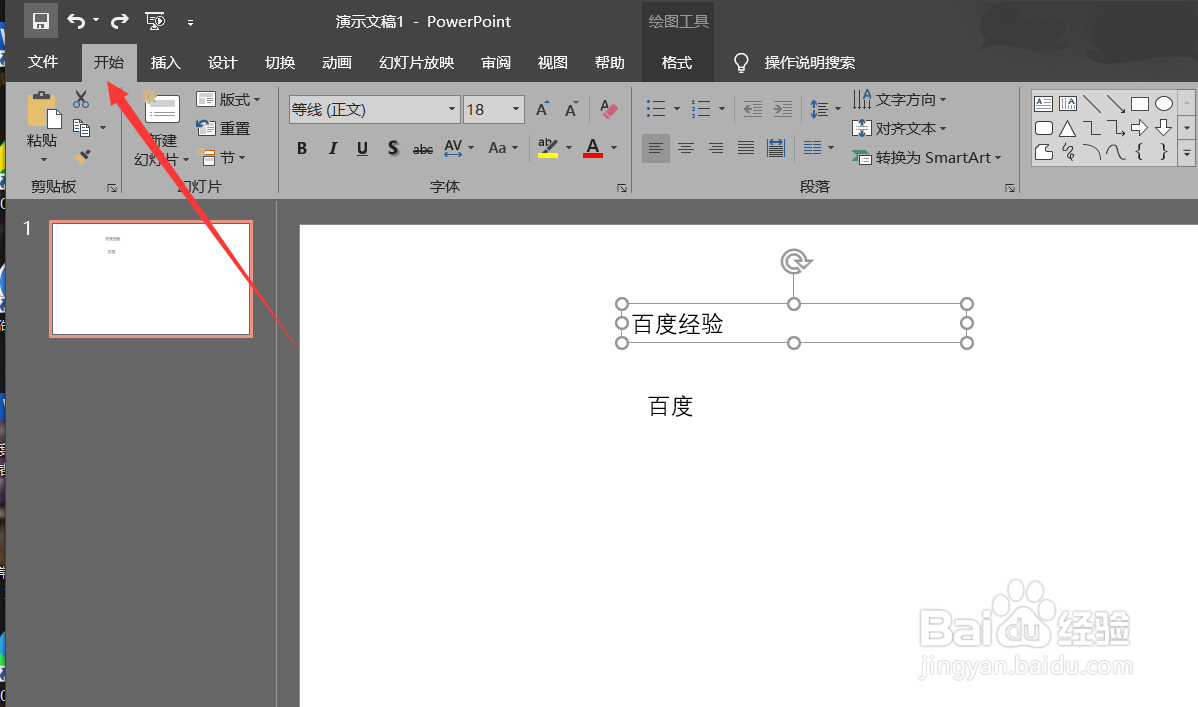
Task: Open the Change Case Aa dropdown
Action: 503,148
